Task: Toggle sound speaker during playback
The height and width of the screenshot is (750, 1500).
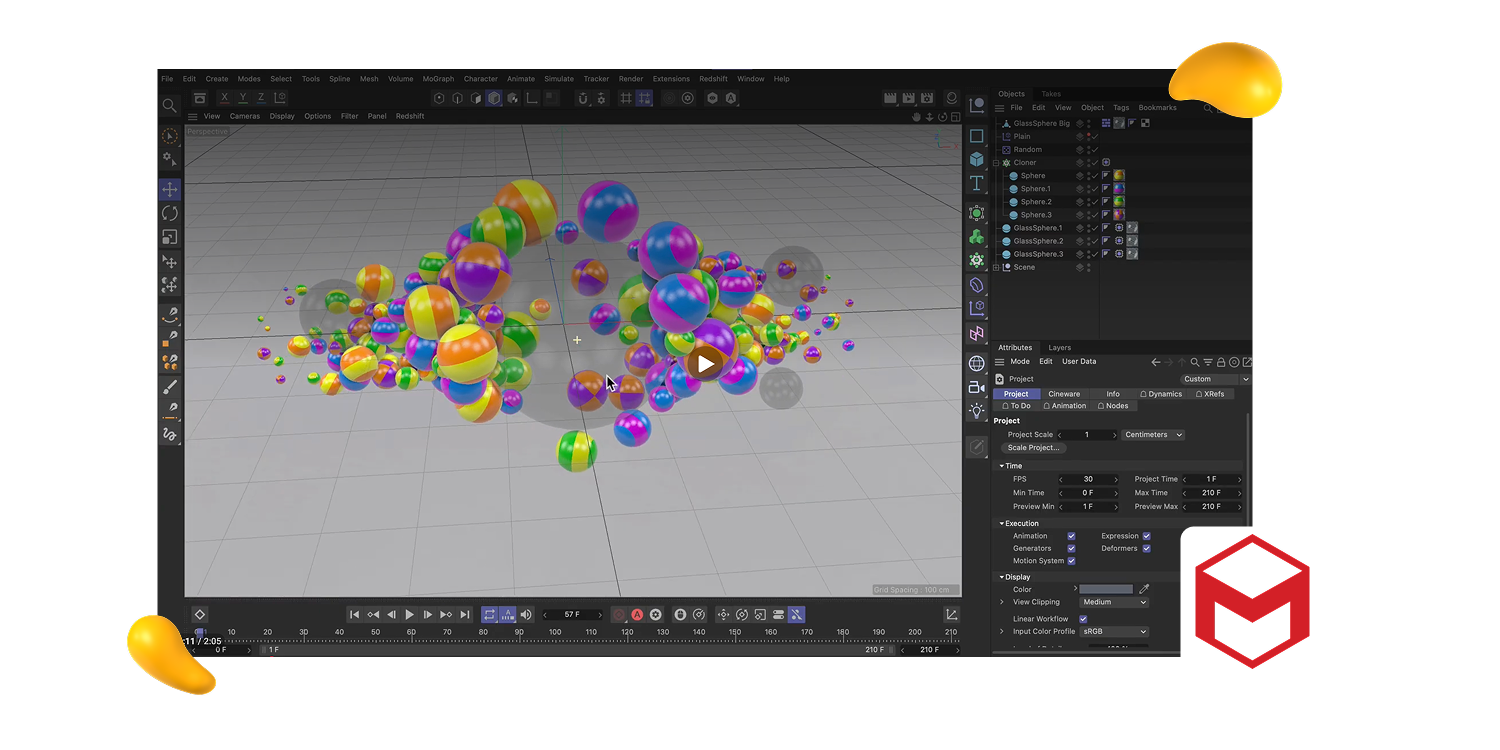Action: (526, 614)
